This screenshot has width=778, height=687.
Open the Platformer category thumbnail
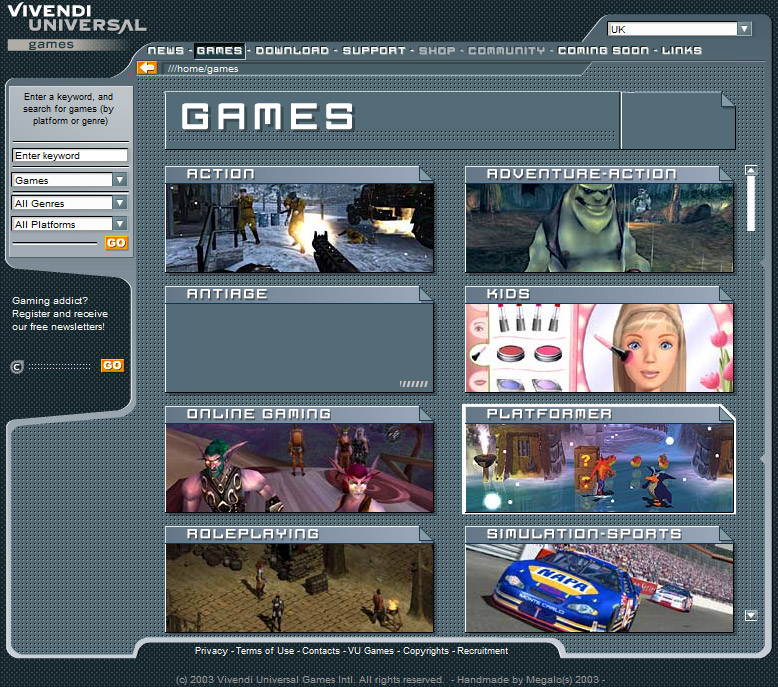coord(598,467)
